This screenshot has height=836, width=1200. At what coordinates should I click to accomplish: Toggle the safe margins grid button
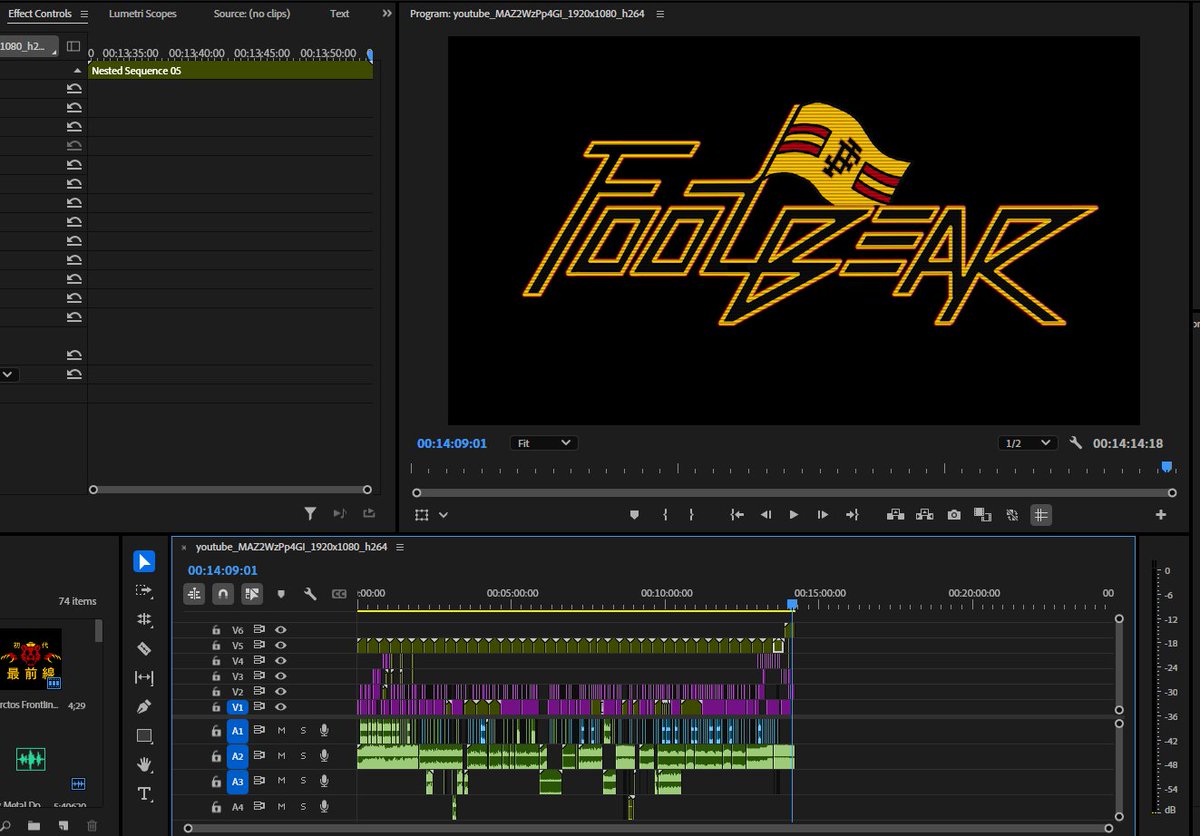(x=1041, y=515)
